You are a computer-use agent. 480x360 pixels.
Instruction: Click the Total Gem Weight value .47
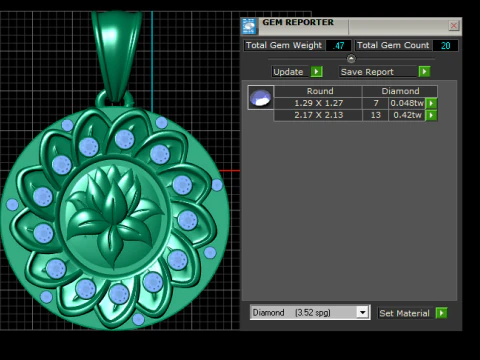(339, 46)
